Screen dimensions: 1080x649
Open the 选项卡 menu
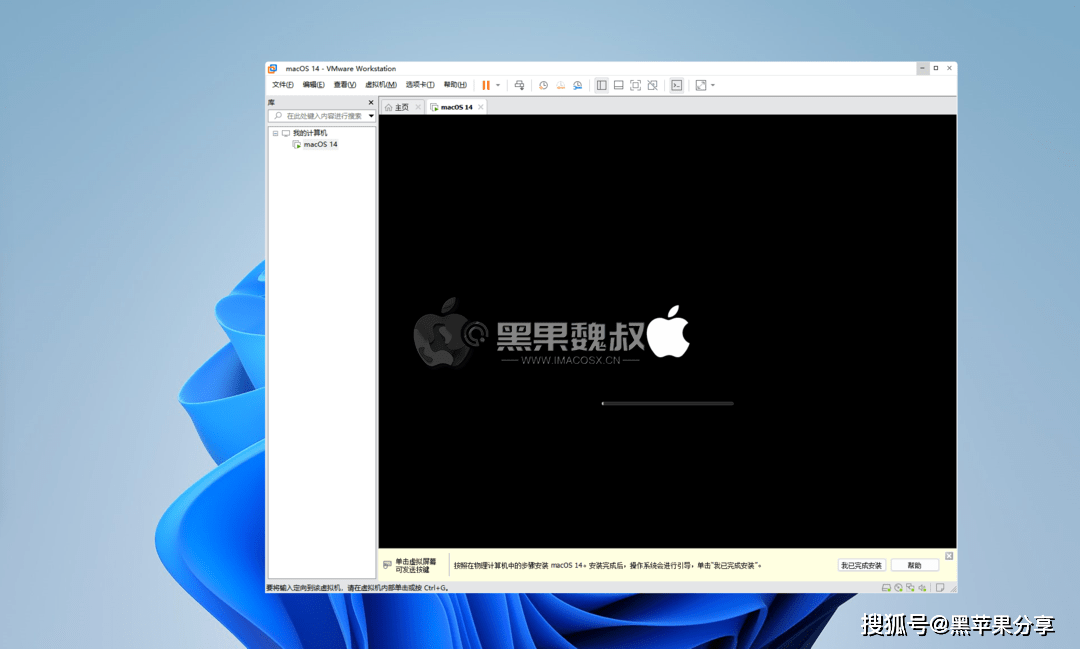pos(419,85)
